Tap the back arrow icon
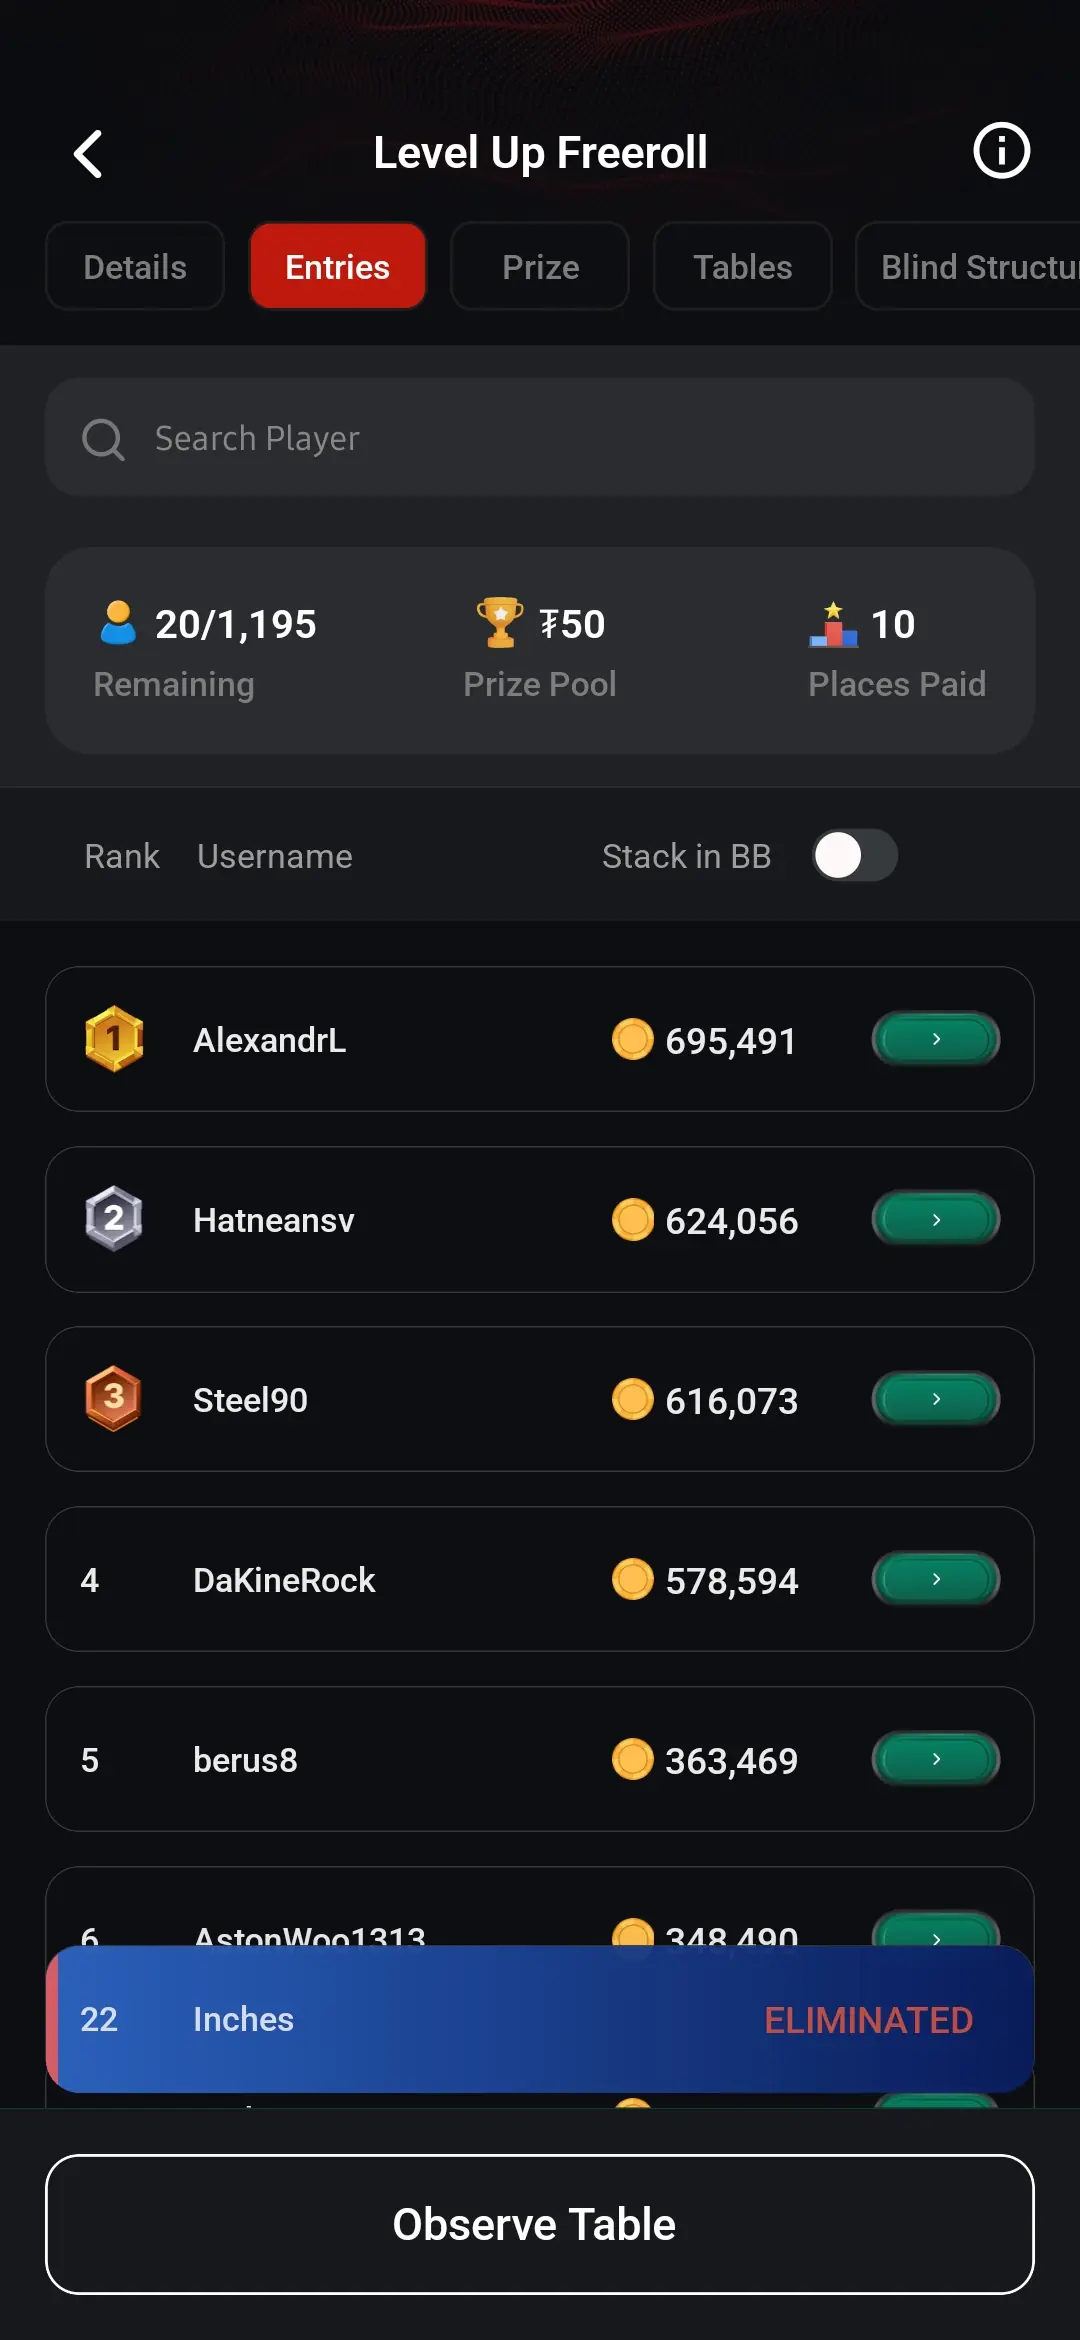Image resolution: width=1080 pixels, height=2340 pixels. point(89,154)
